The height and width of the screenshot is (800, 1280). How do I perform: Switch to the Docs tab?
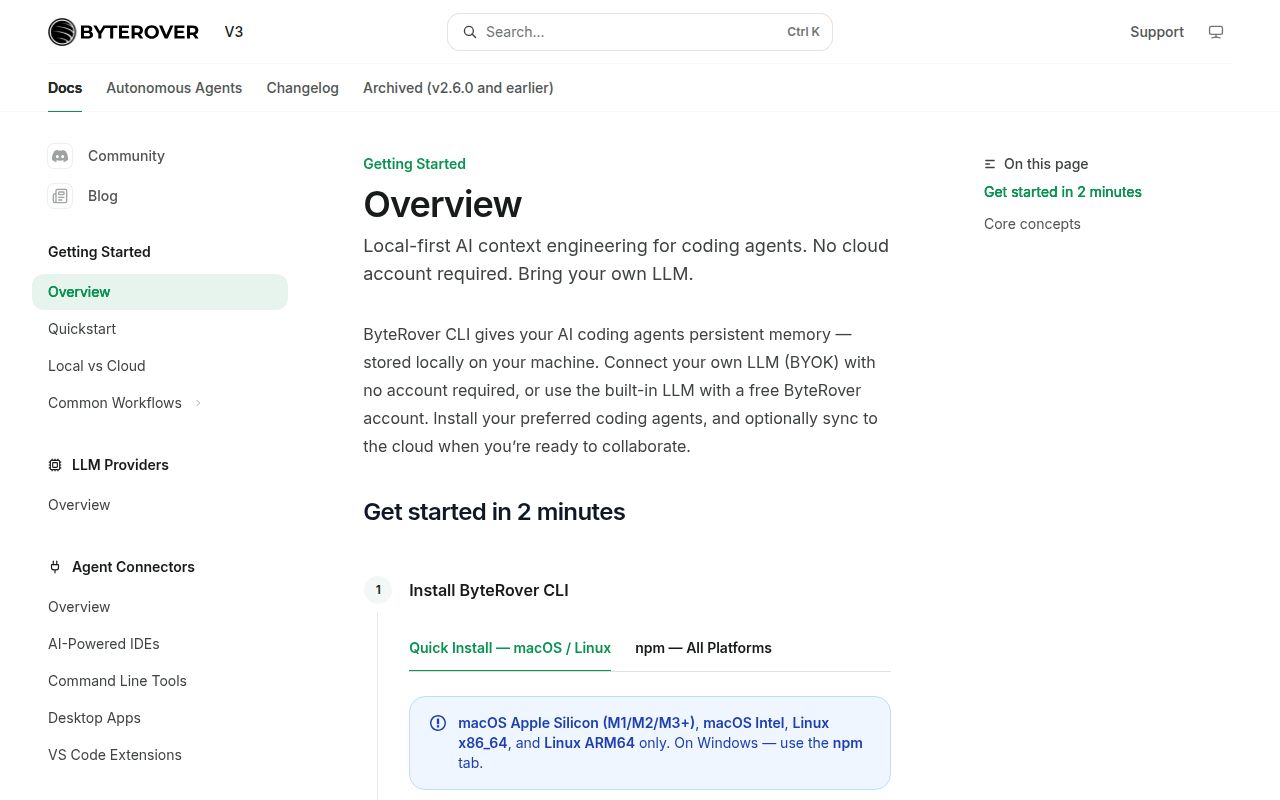(x=65, y=88)
